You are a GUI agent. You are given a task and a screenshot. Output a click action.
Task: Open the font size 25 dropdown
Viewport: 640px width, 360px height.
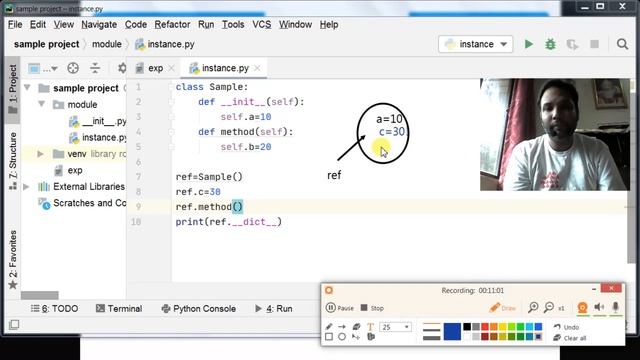click(395, 327)
